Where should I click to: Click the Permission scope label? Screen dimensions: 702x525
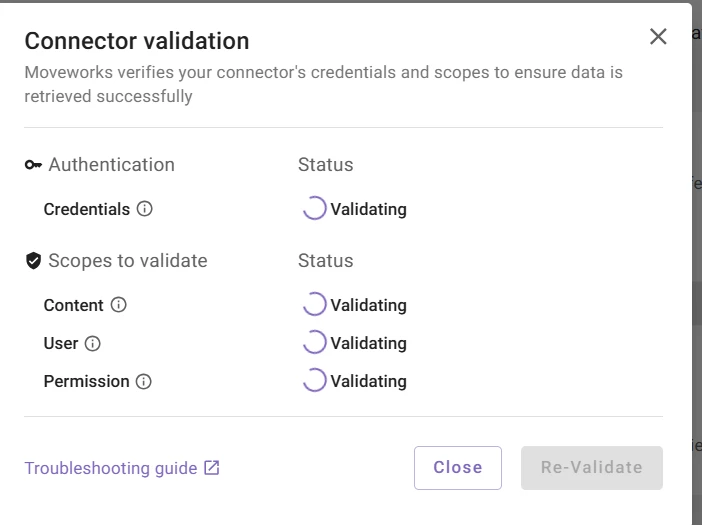86,381
